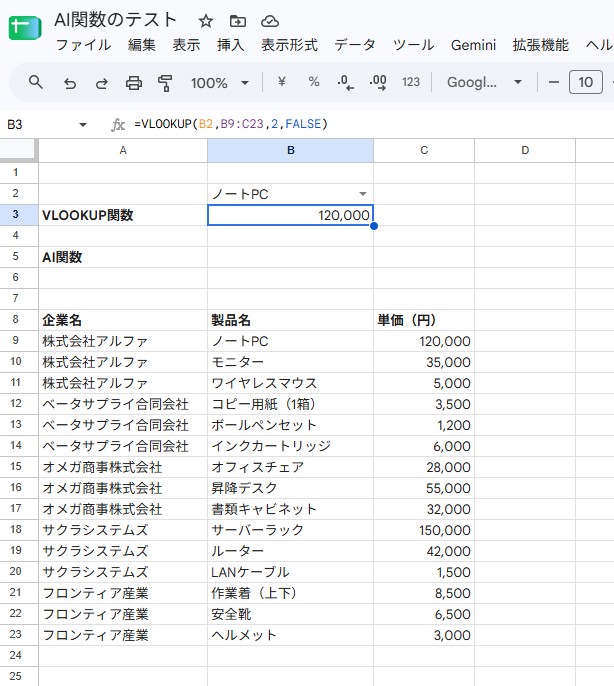Click the move to folder icon
The image size is (614, 686).
(x=238, y=21)
